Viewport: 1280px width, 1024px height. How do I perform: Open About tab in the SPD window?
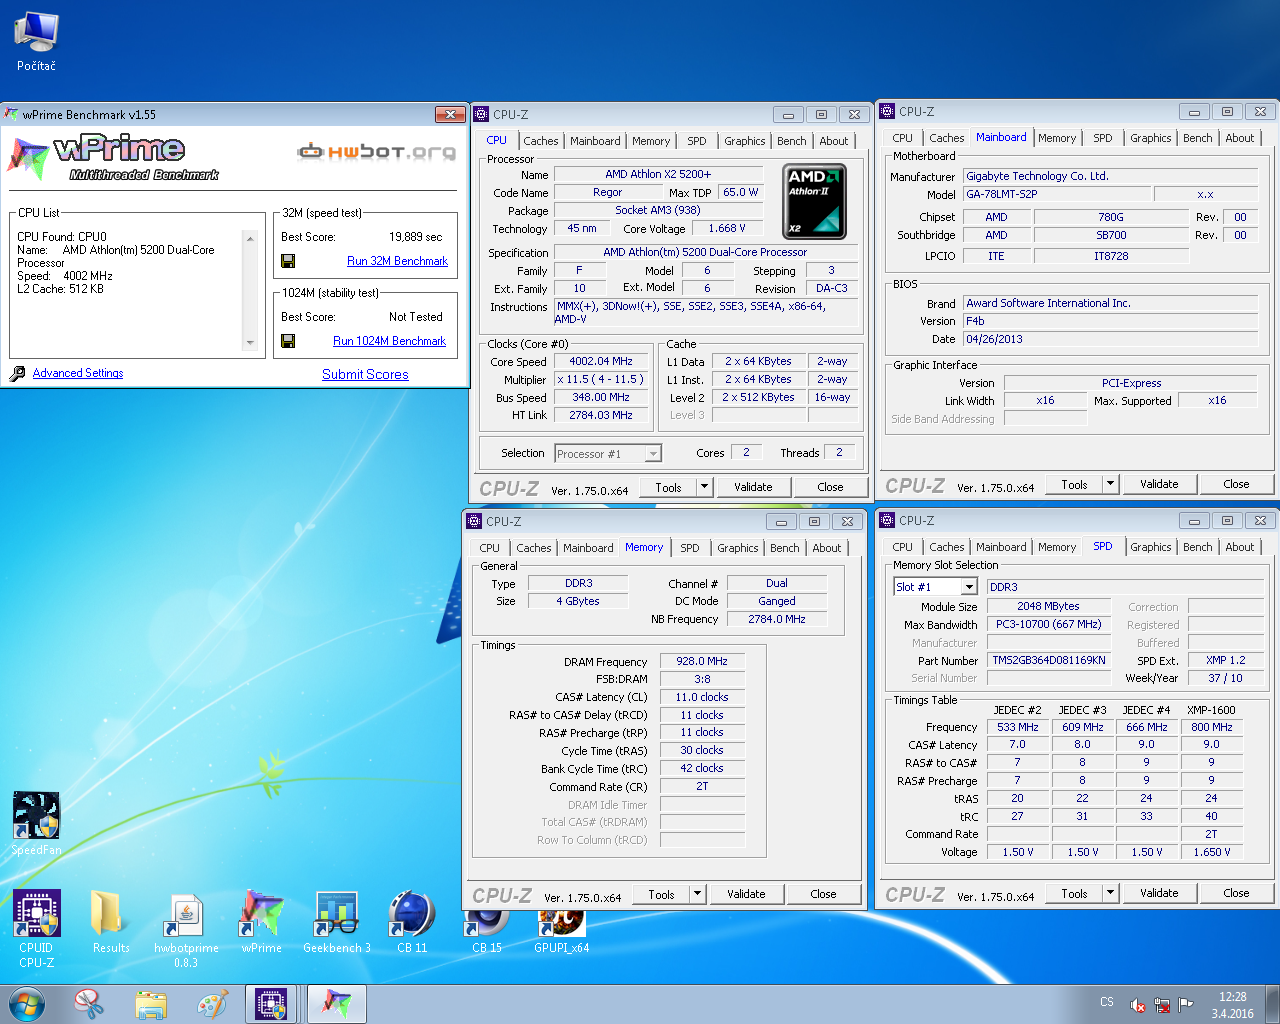coord(1239,547)
